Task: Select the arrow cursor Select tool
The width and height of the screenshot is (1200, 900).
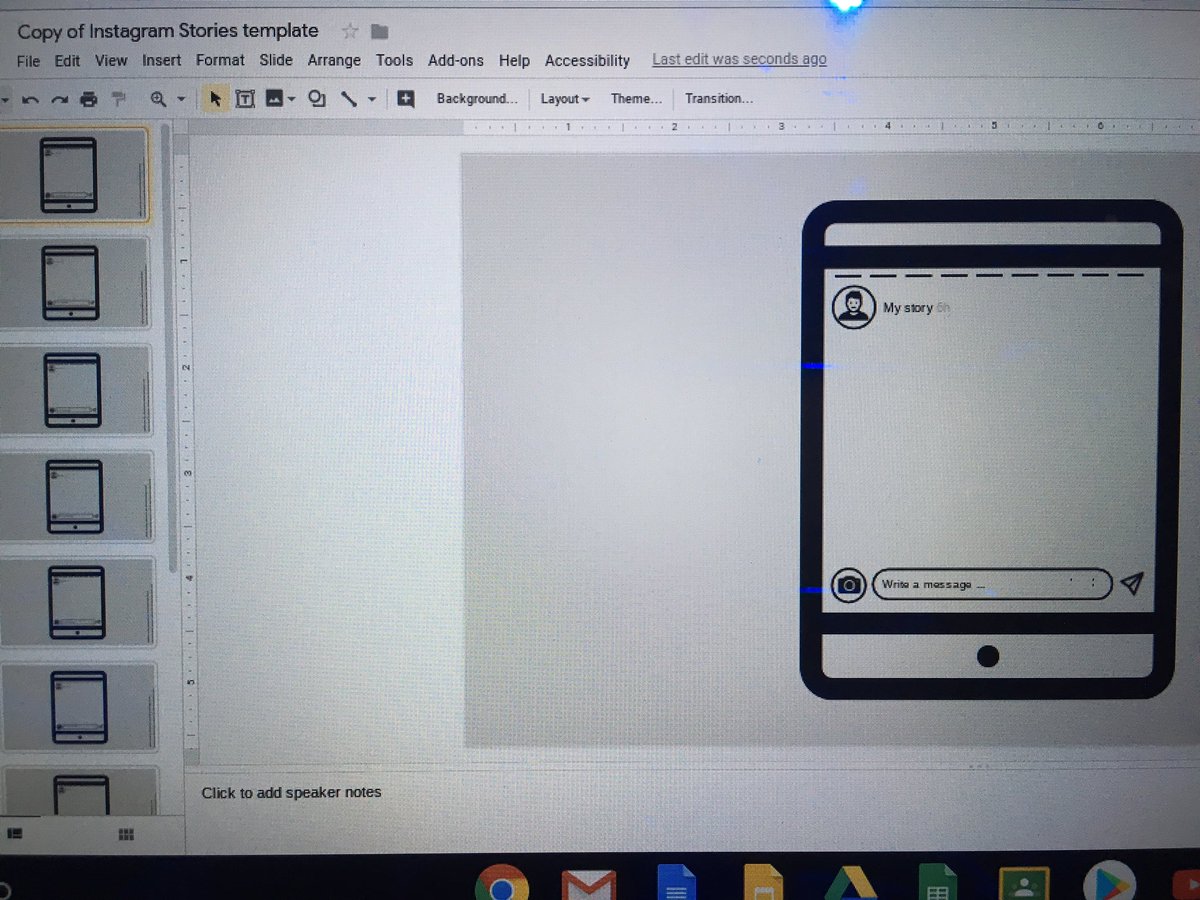Action: (x=215, y=99)
